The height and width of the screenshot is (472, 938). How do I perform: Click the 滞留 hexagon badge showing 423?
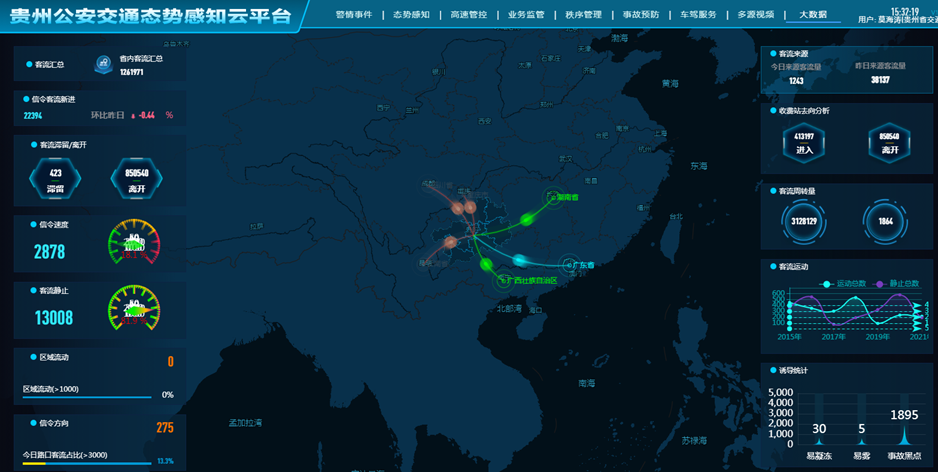pyautogui.click(x=56, y=179)
